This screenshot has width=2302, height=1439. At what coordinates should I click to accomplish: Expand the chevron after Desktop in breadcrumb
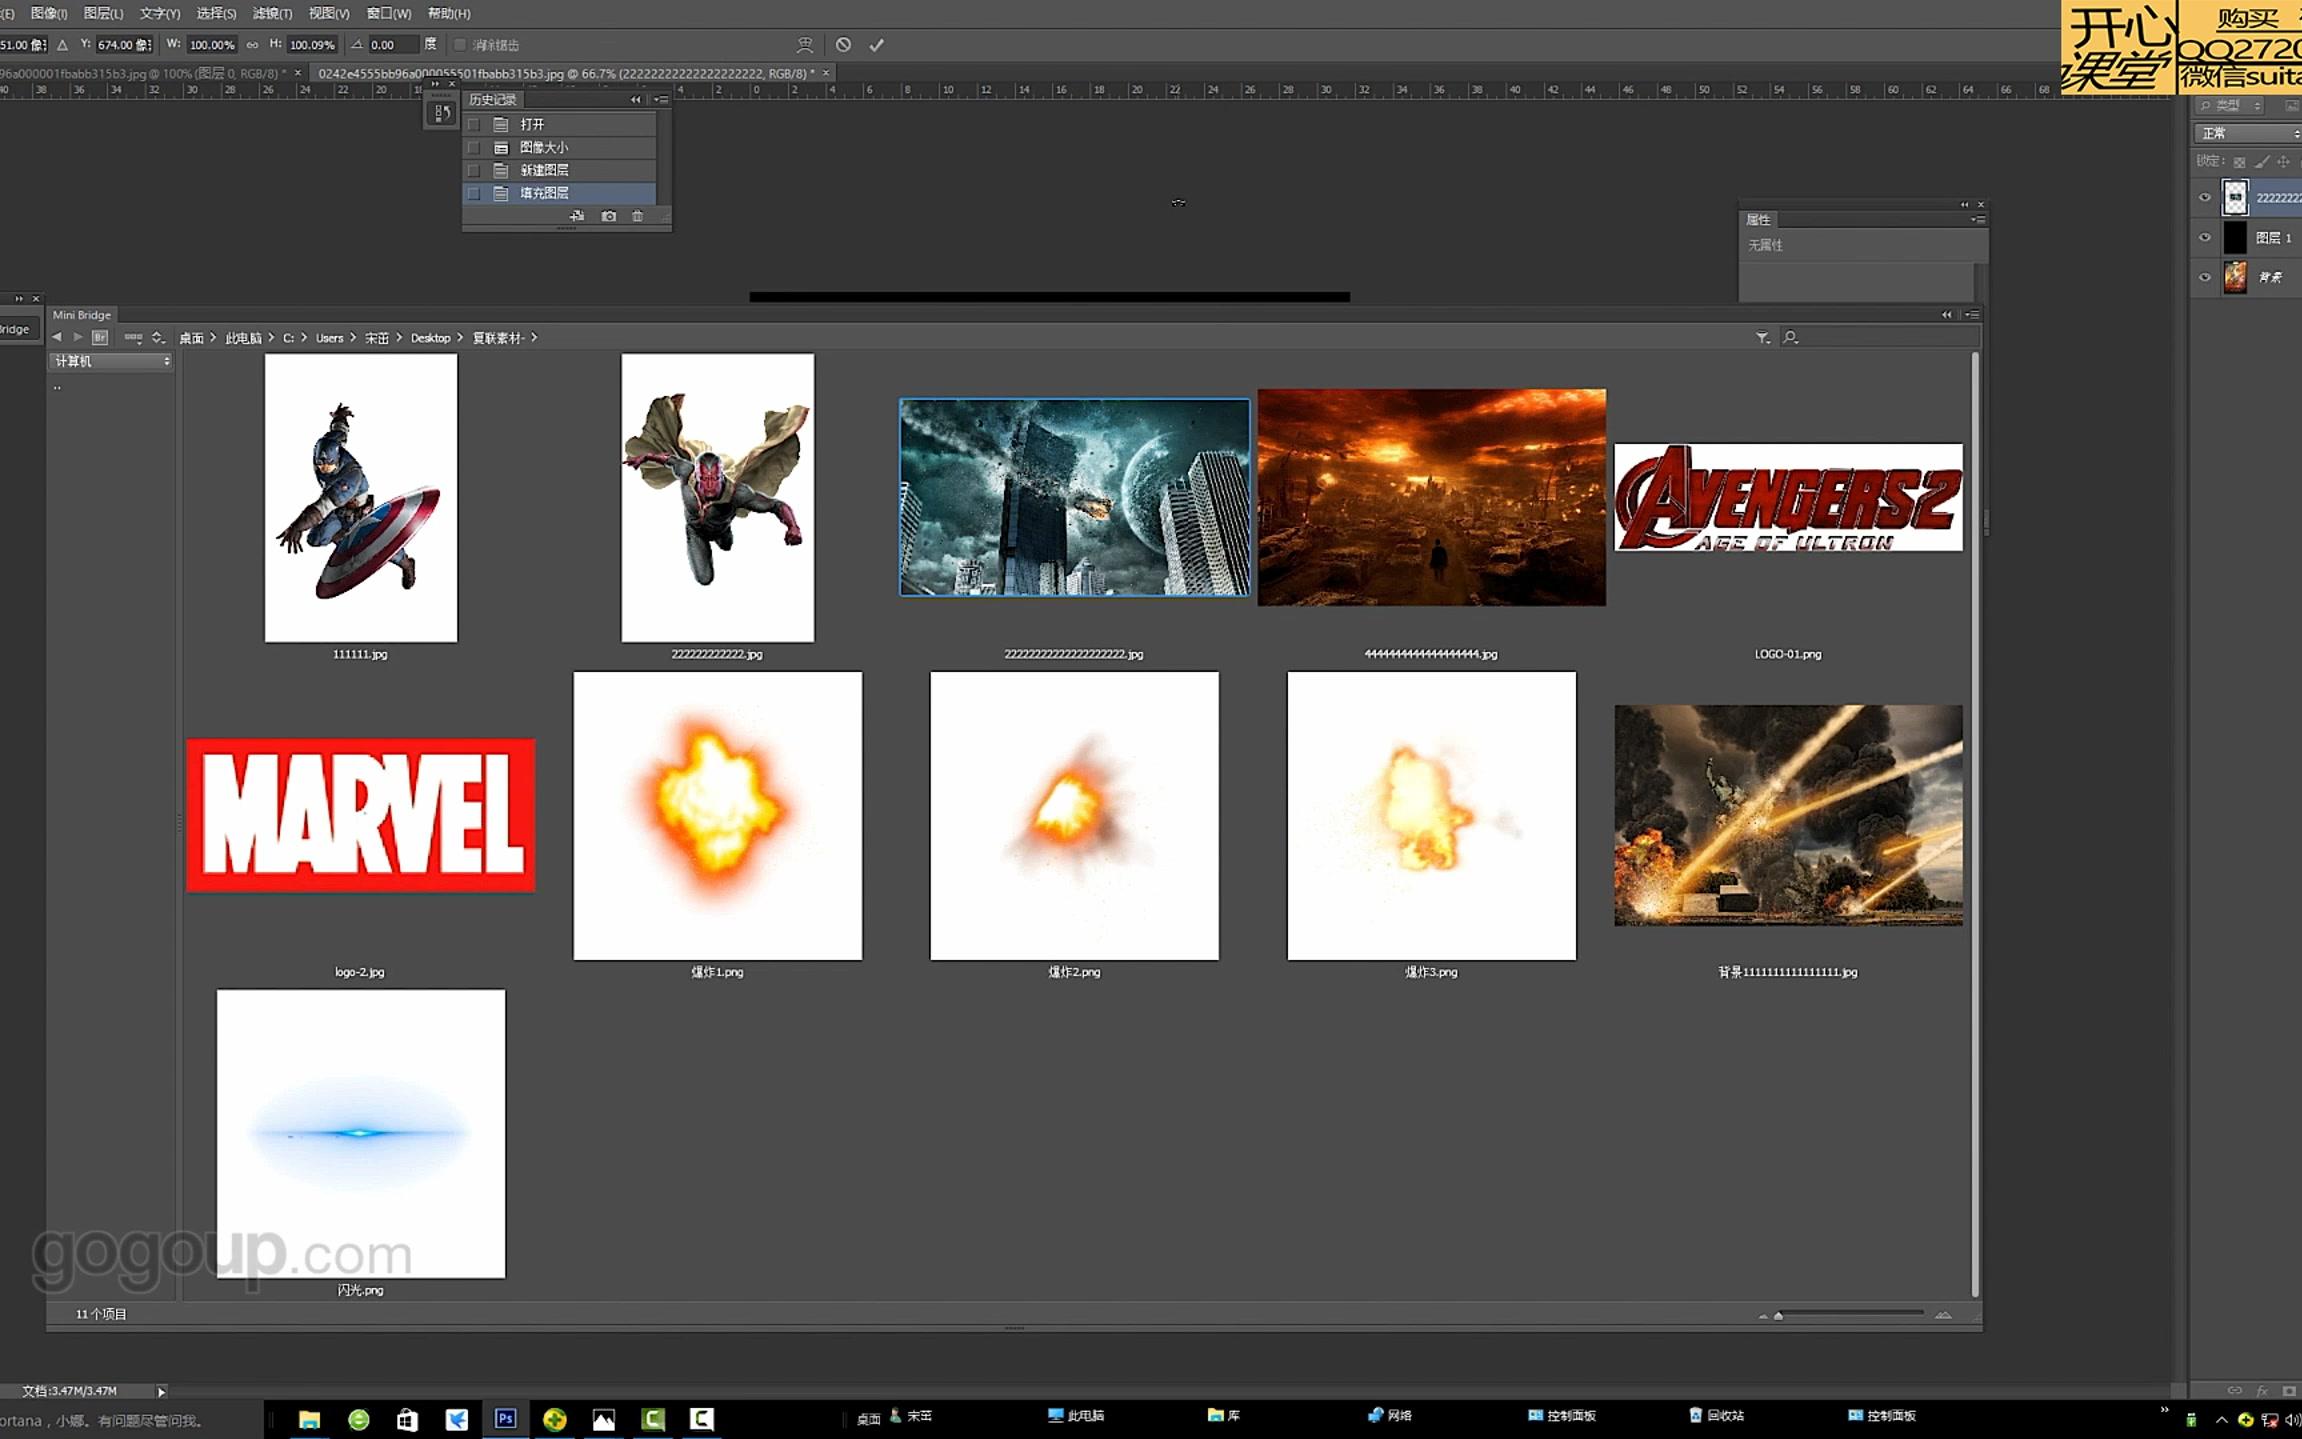[460, 338]
